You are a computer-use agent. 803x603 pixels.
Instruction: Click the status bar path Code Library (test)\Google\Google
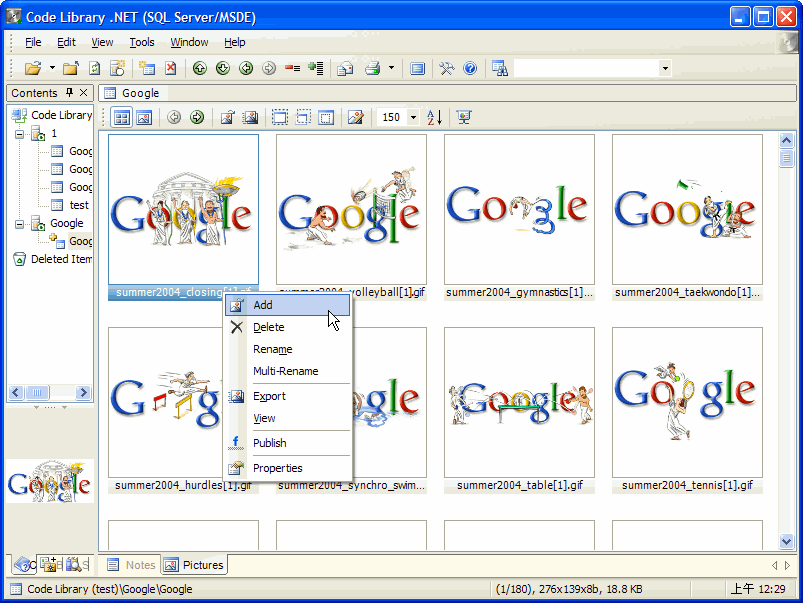pos(110,589)
